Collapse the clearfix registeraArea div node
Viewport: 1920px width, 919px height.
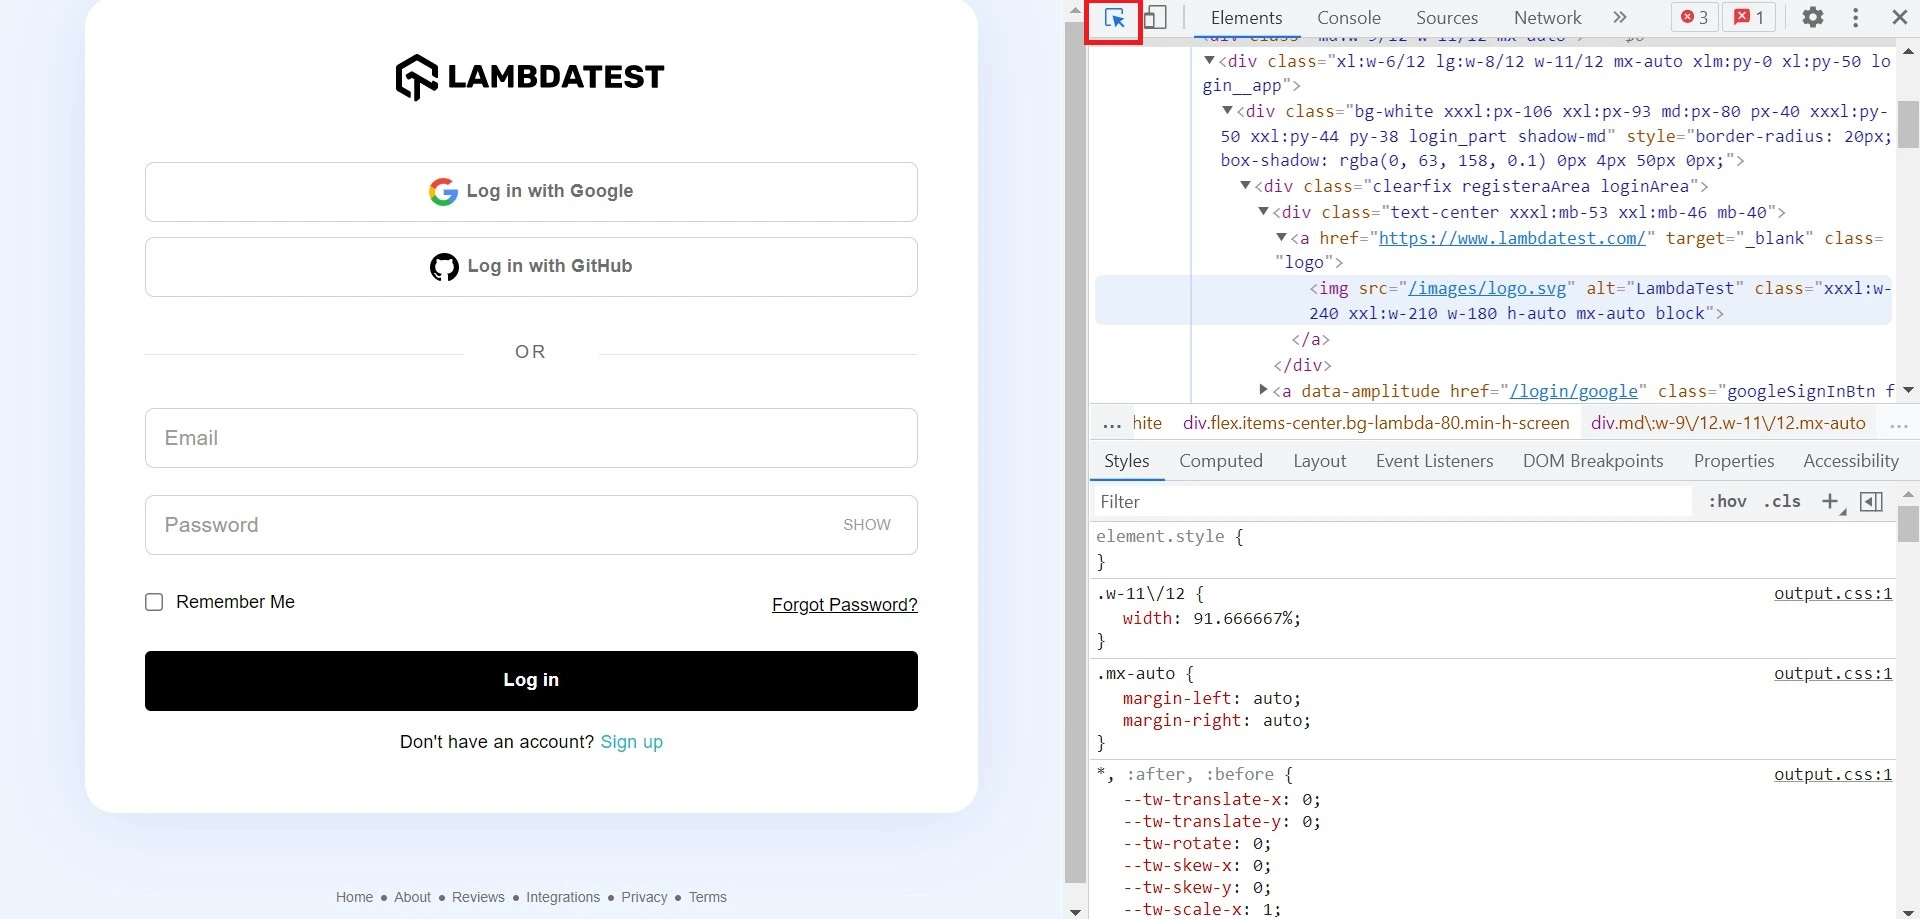1245,185
